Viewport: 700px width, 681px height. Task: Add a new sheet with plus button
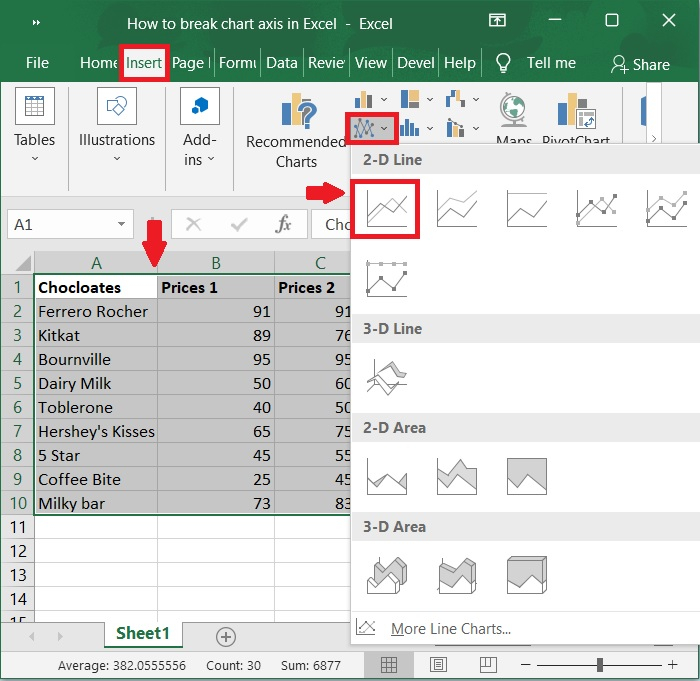point(226,636)
